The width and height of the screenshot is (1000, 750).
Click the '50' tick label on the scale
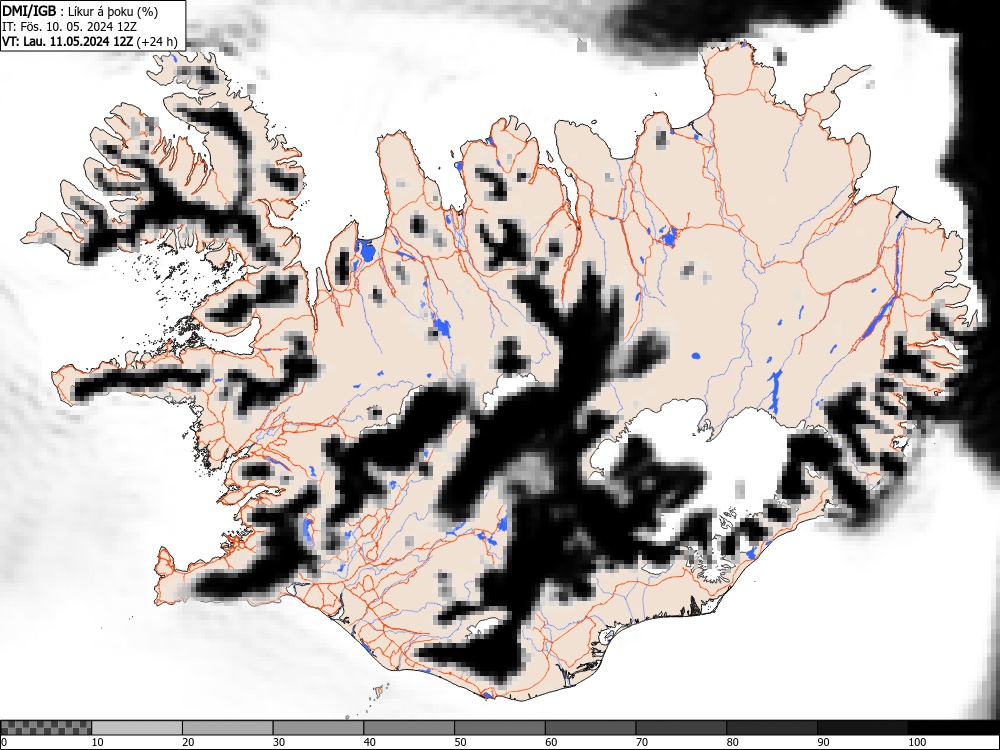[x=460, y=742]
